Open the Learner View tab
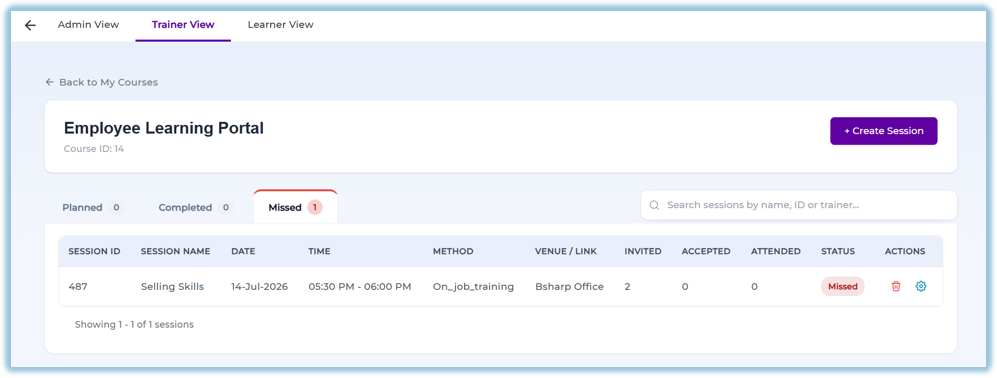 [280, 25]
